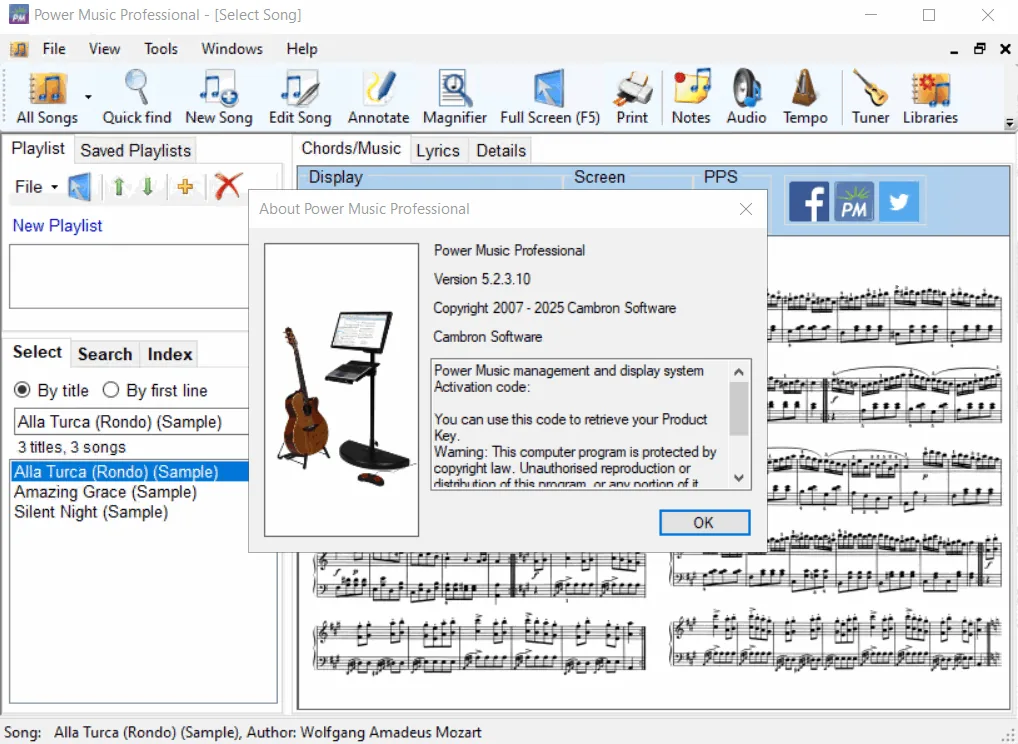Viewport: 1018px width, 744px height.
Task: Close the About Power Music Professional dialog
Action: [x=745, y=209]
